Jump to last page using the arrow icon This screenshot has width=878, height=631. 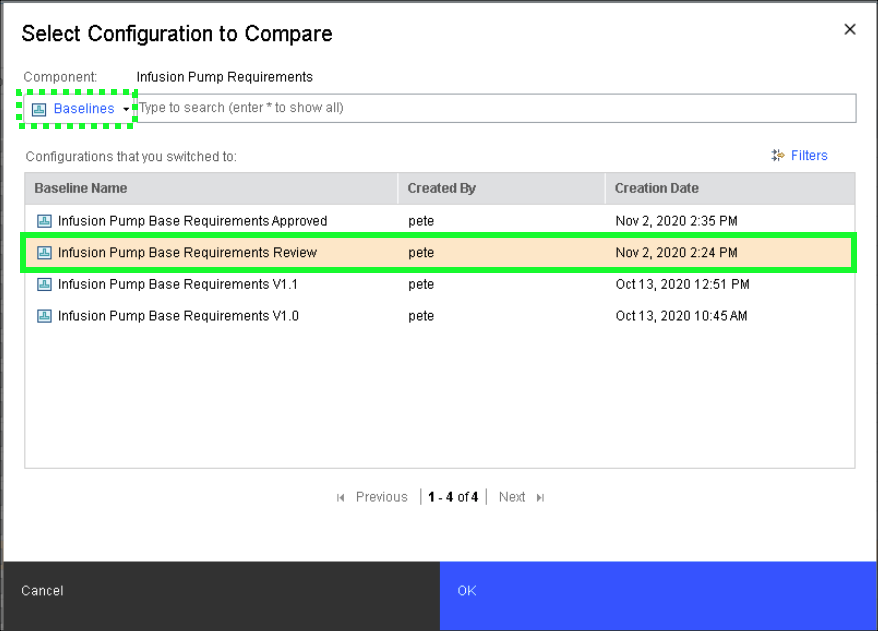click(x=541, y=498)
